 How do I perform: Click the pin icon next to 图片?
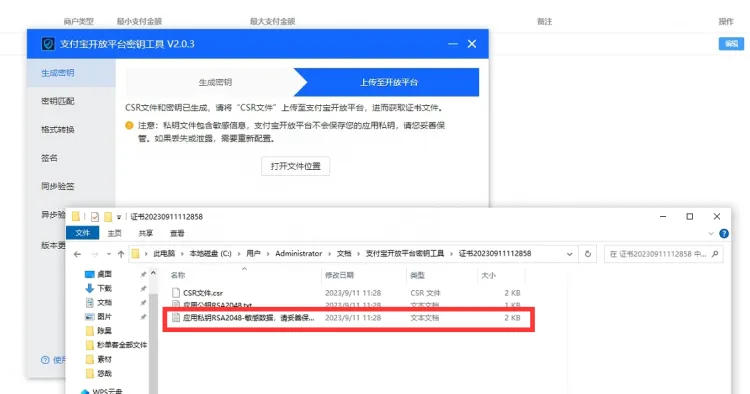(143, 317)
